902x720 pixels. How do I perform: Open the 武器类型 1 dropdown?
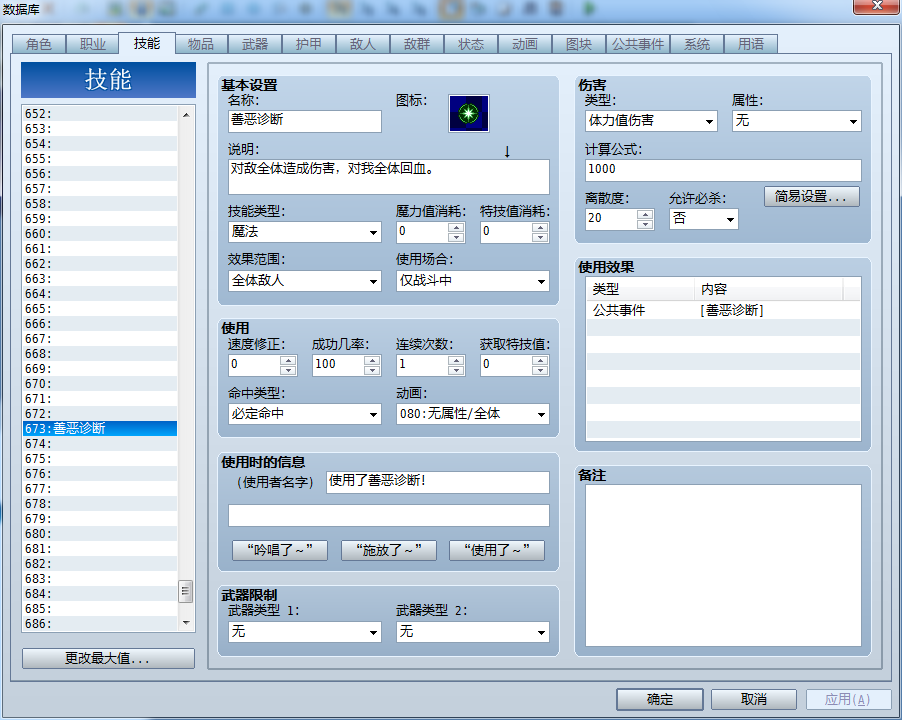click(304, 631)
